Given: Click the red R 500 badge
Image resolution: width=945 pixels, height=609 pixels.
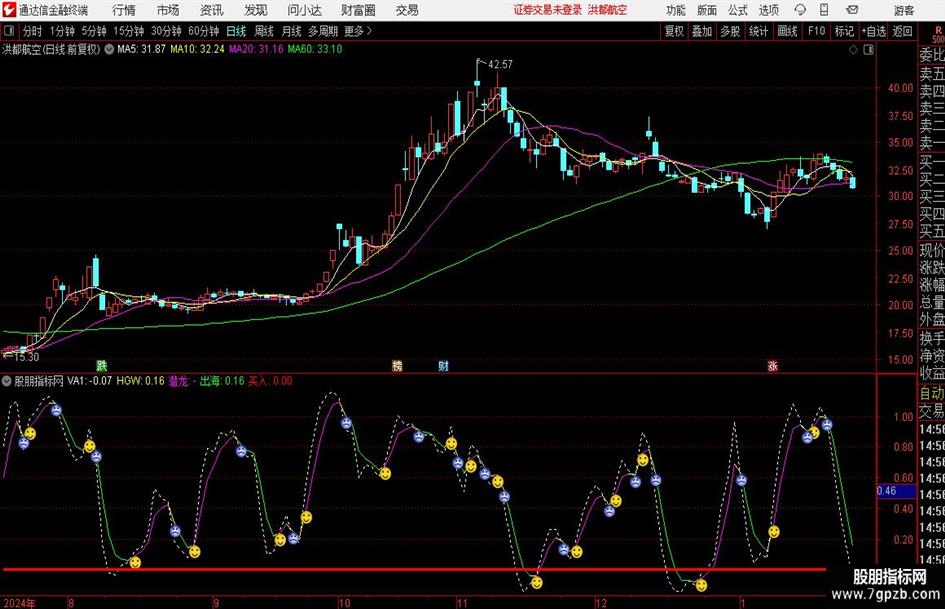Looking at the screenshot, I should [x=938, y=34].
